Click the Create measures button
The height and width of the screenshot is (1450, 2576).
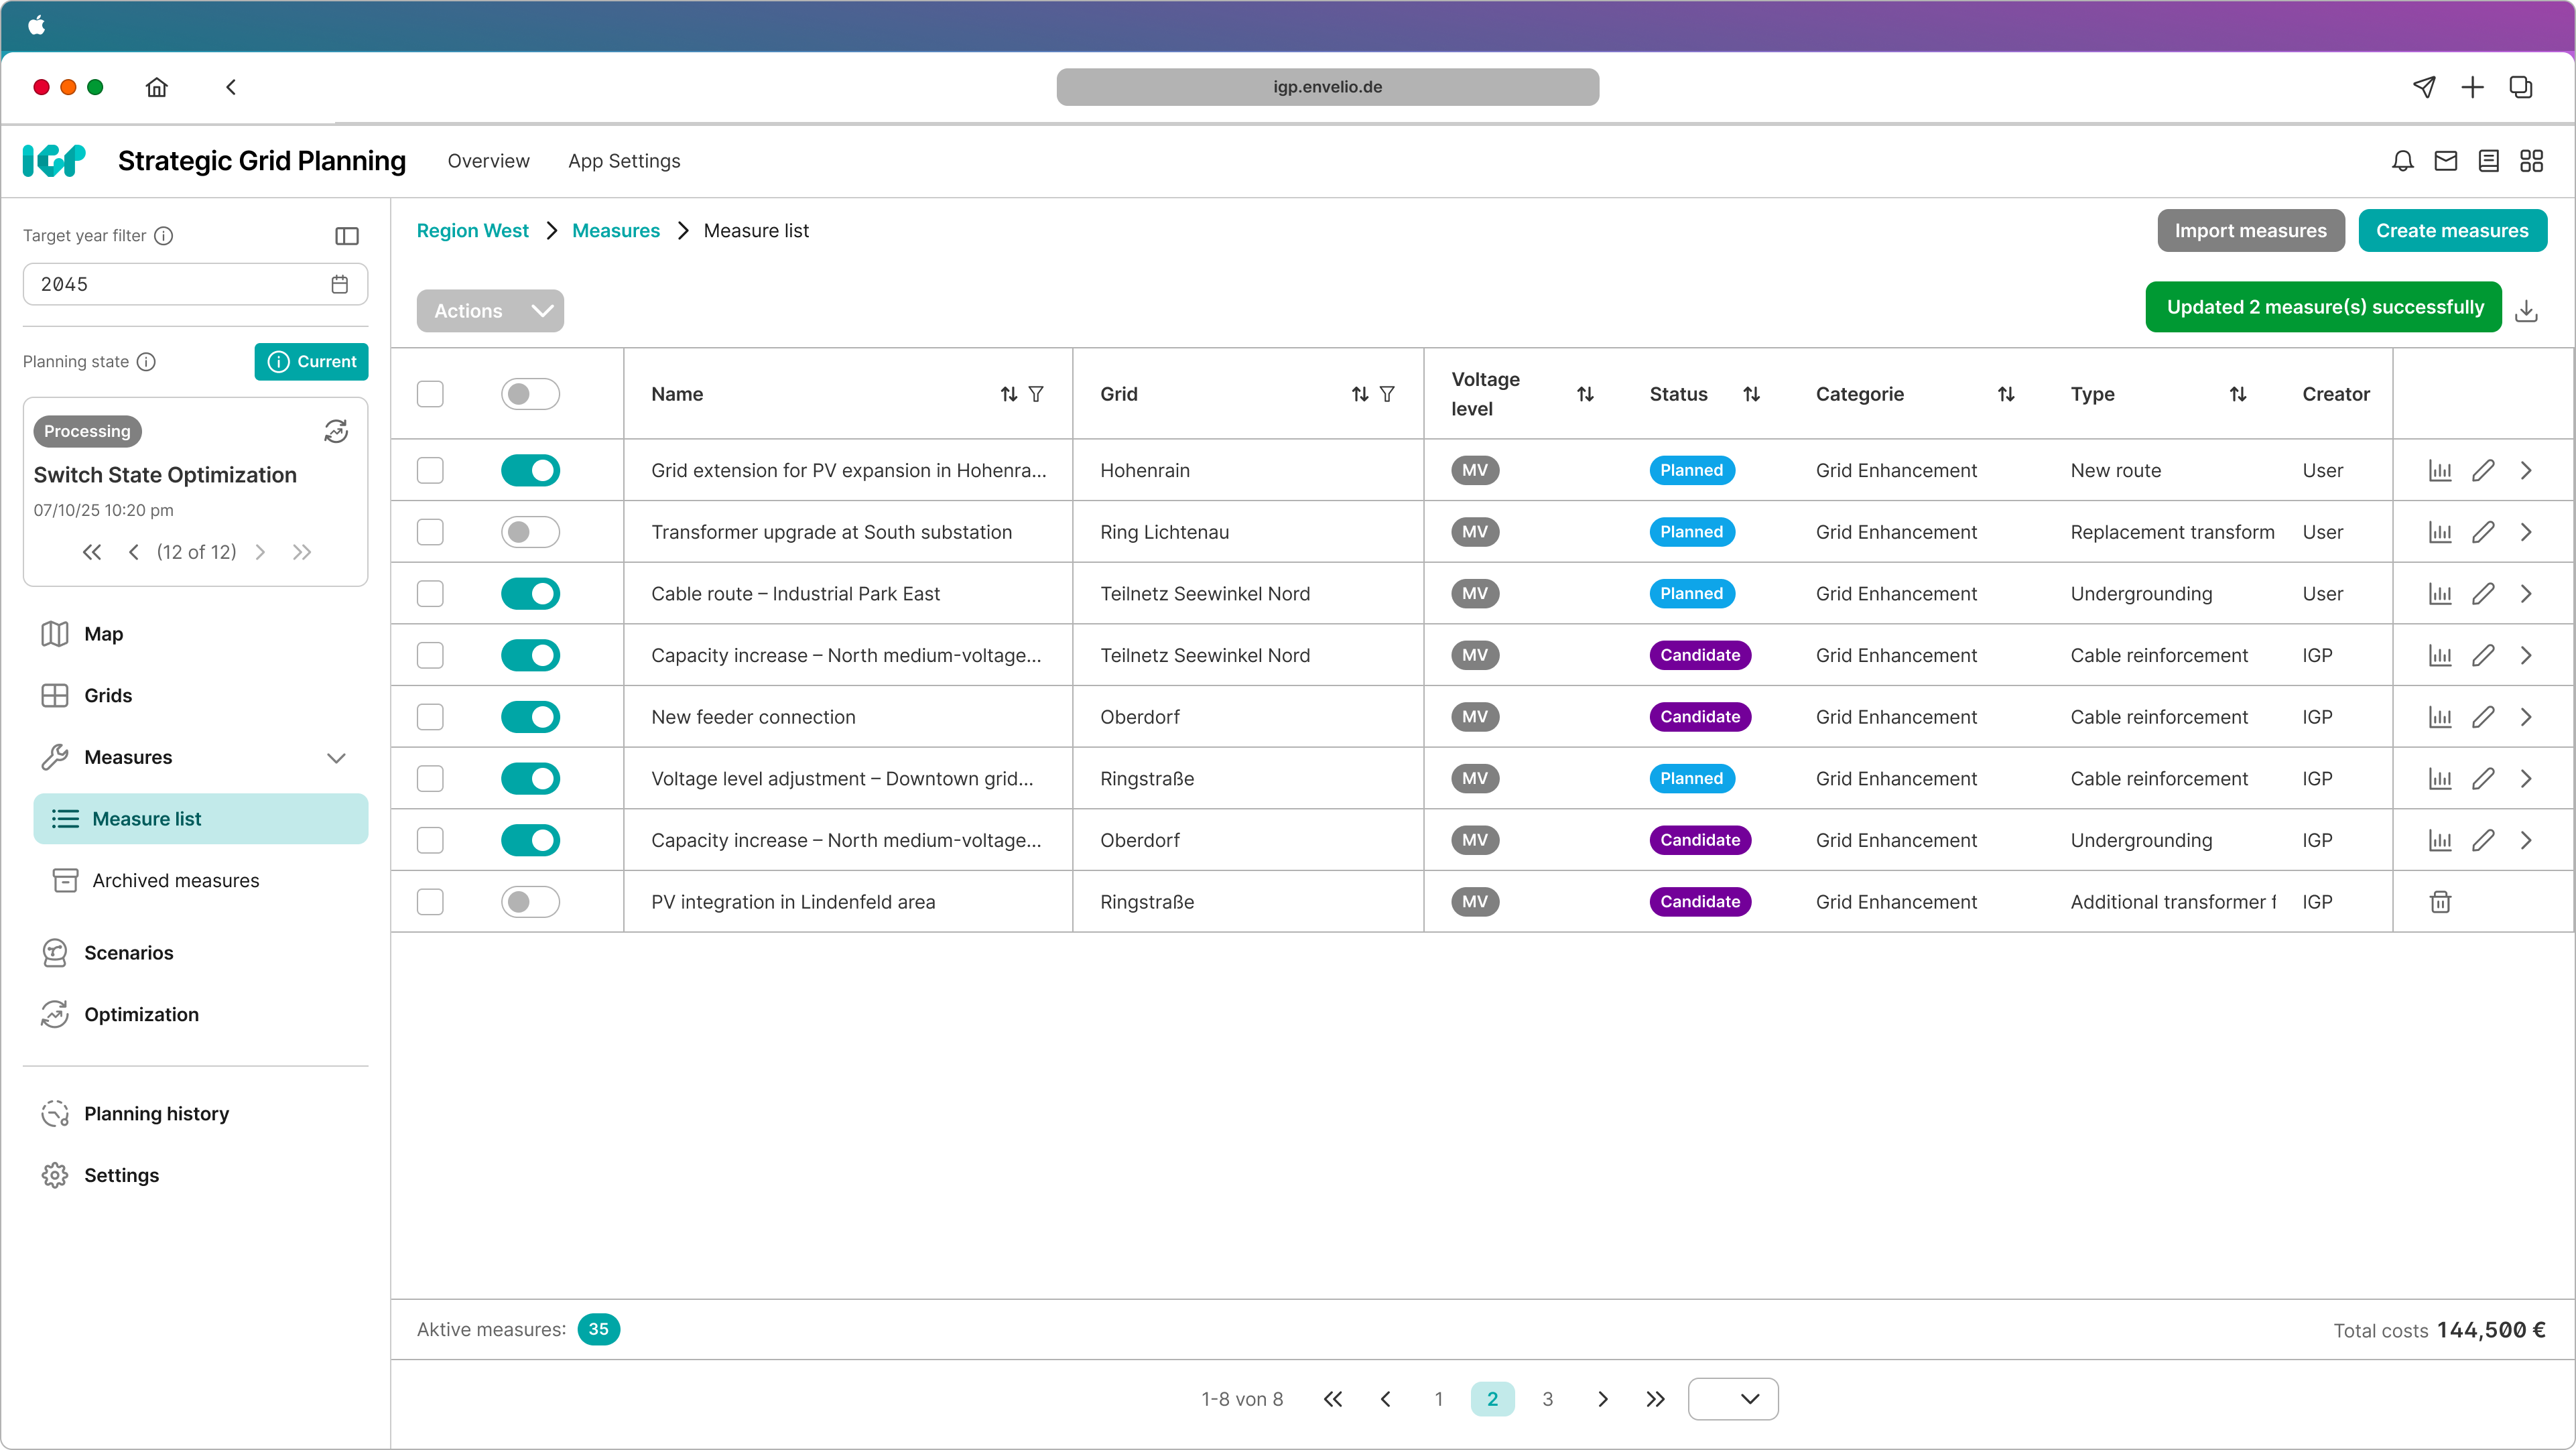pyautogui.click(x=2453, y=230)
